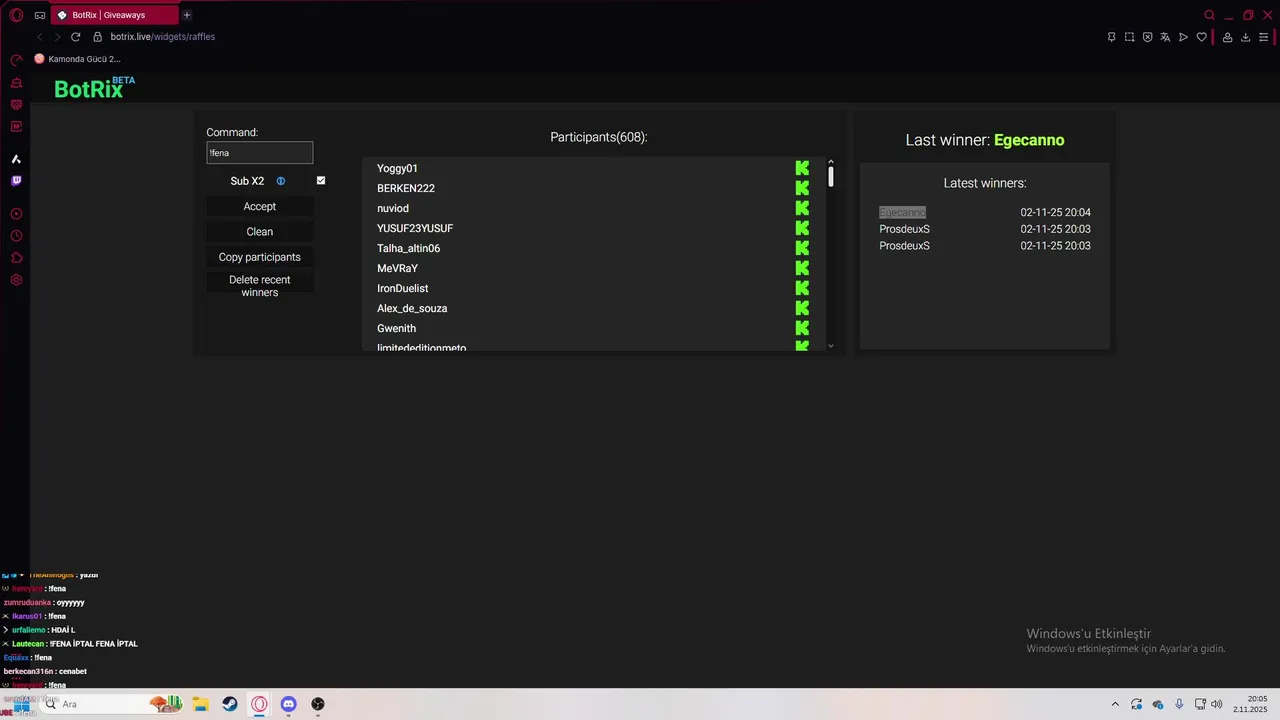Show hidden system tray icons
The height and width of the screenshot is (720, 1280).
point(1115,704)
